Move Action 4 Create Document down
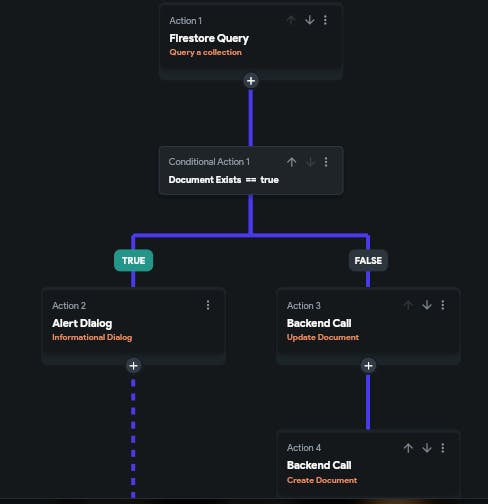Image resolution: width=488 pixels, height=504 pixels. (x=427, y=448)
